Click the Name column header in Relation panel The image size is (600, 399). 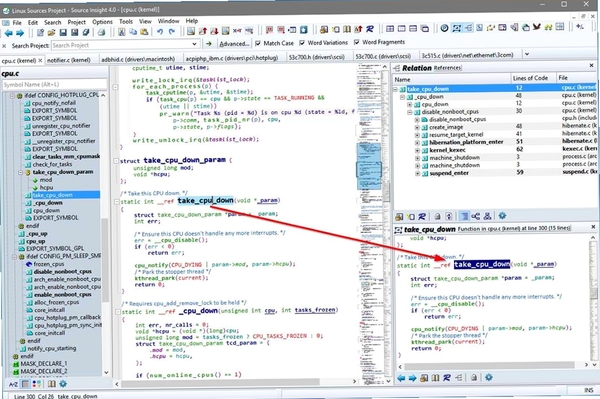[x=452, y=79]
